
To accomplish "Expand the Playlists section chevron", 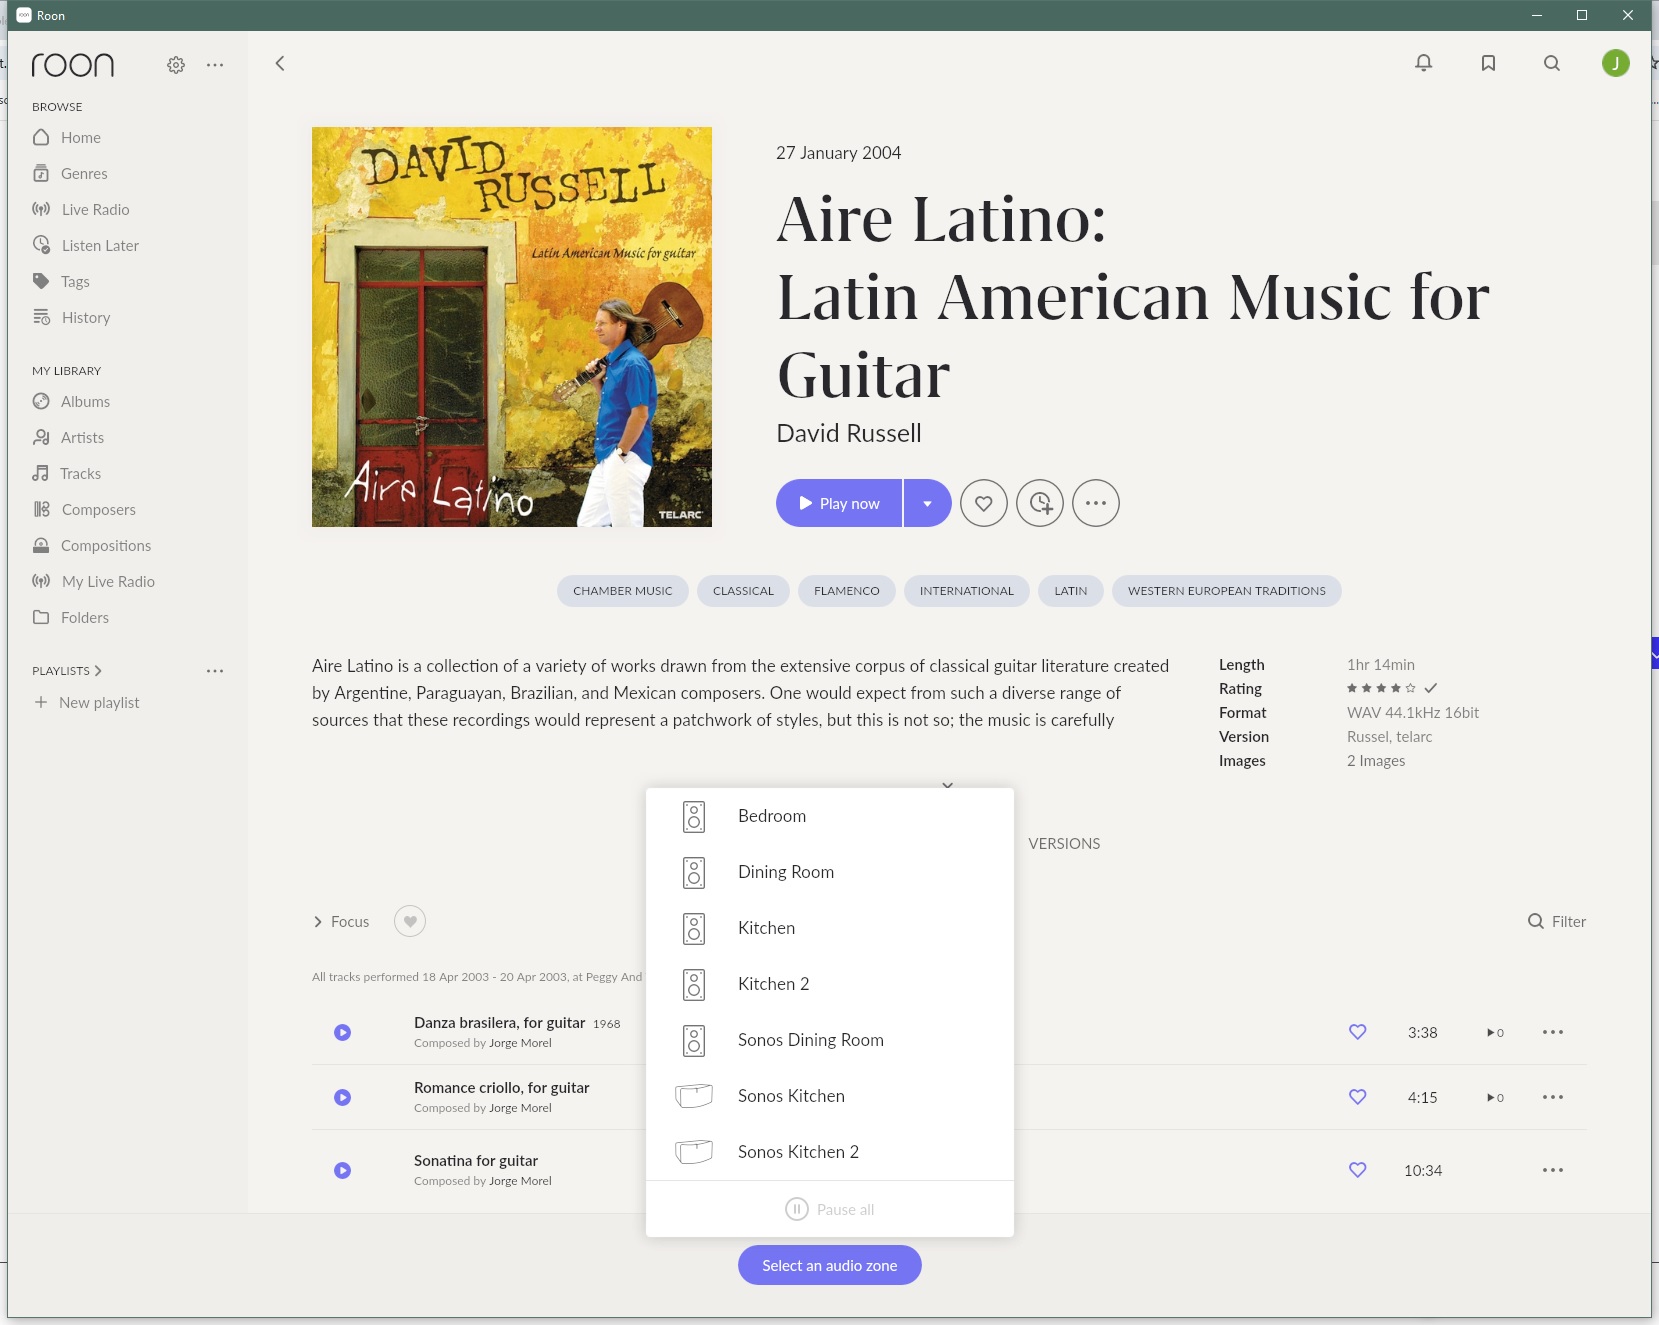I will click(98, 671).
